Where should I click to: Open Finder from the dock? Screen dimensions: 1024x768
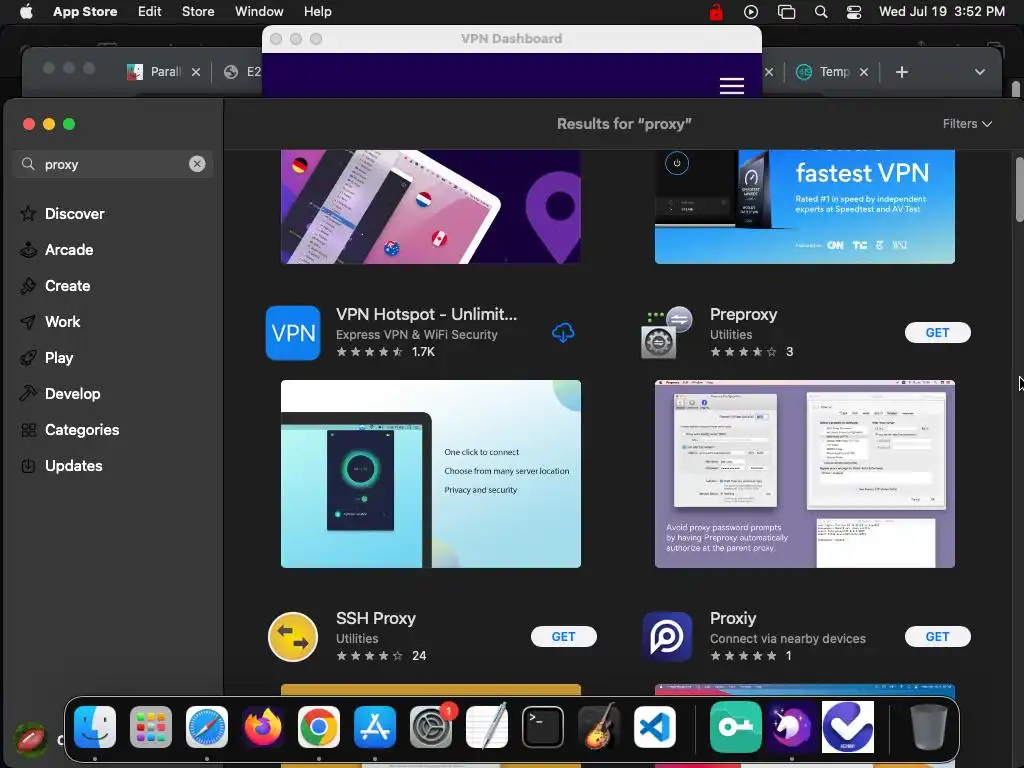pyautogui.click(x=95, y=727)
